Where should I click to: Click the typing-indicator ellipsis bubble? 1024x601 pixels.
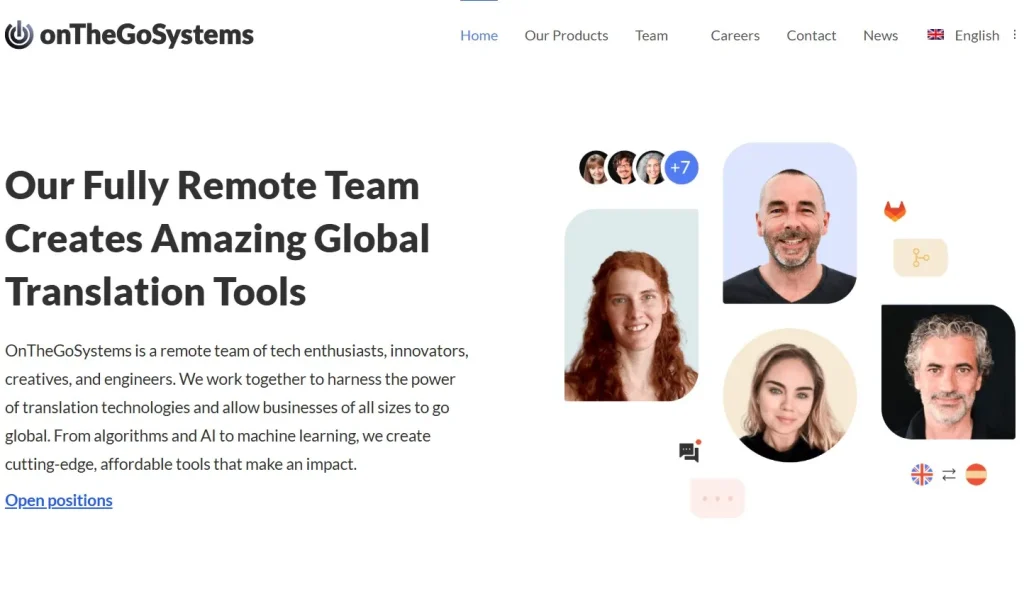point(717,497)
